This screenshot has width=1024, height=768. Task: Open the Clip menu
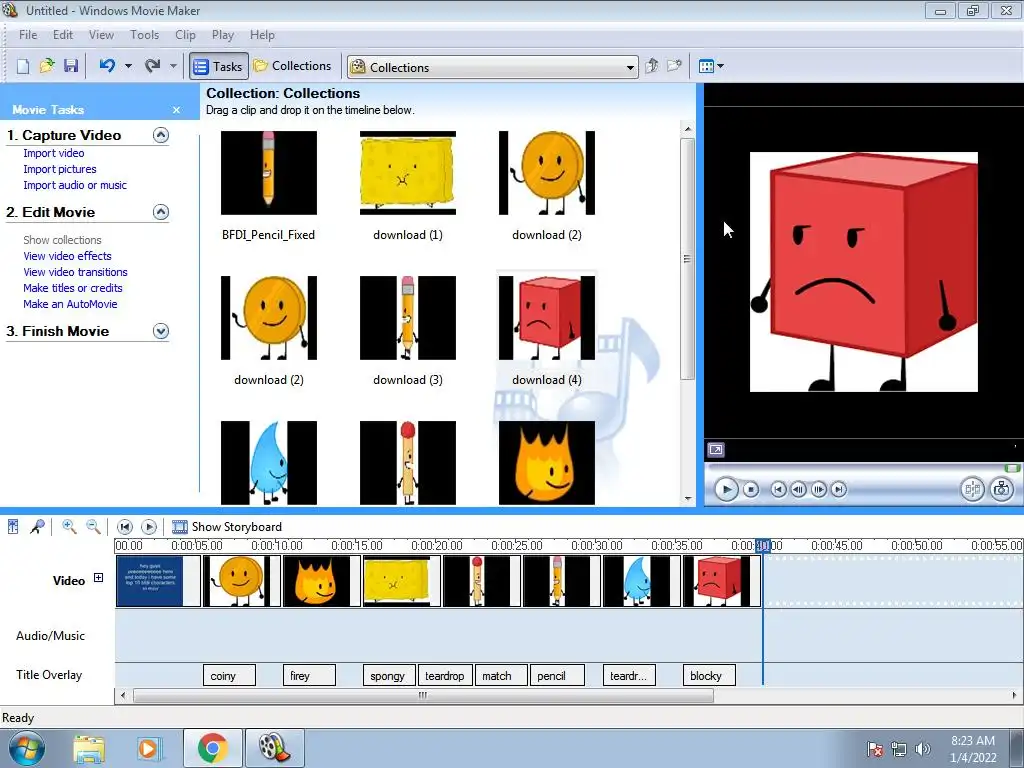click(x=185, y=35)
